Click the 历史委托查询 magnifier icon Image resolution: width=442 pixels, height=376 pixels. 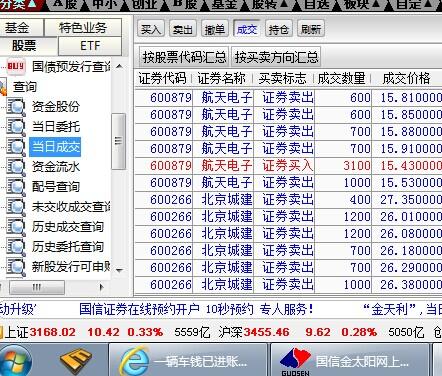[x=15, y=247]
